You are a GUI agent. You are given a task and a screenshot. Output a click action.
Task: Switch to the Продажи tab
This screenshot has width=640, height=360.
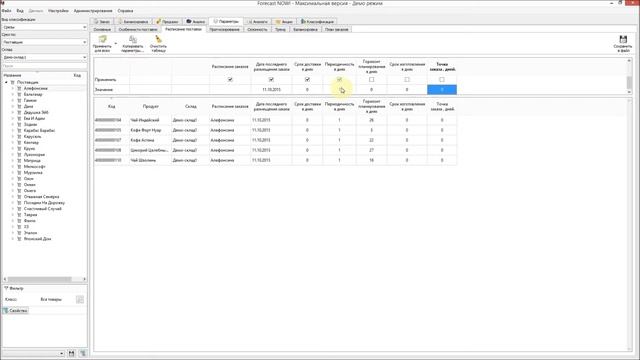click(x=167, y=21)
